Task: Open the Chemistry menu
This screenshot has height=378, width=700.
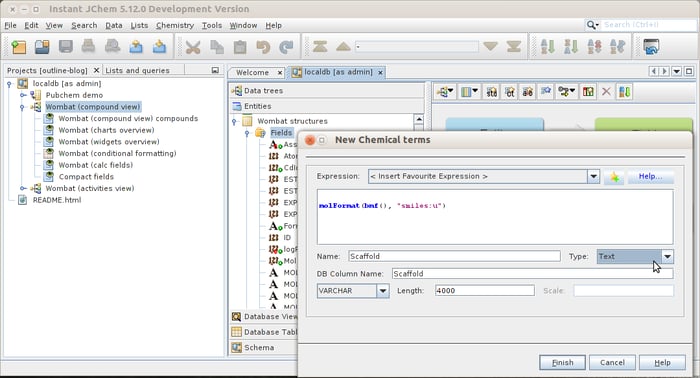Action: [x=175, y=25]
